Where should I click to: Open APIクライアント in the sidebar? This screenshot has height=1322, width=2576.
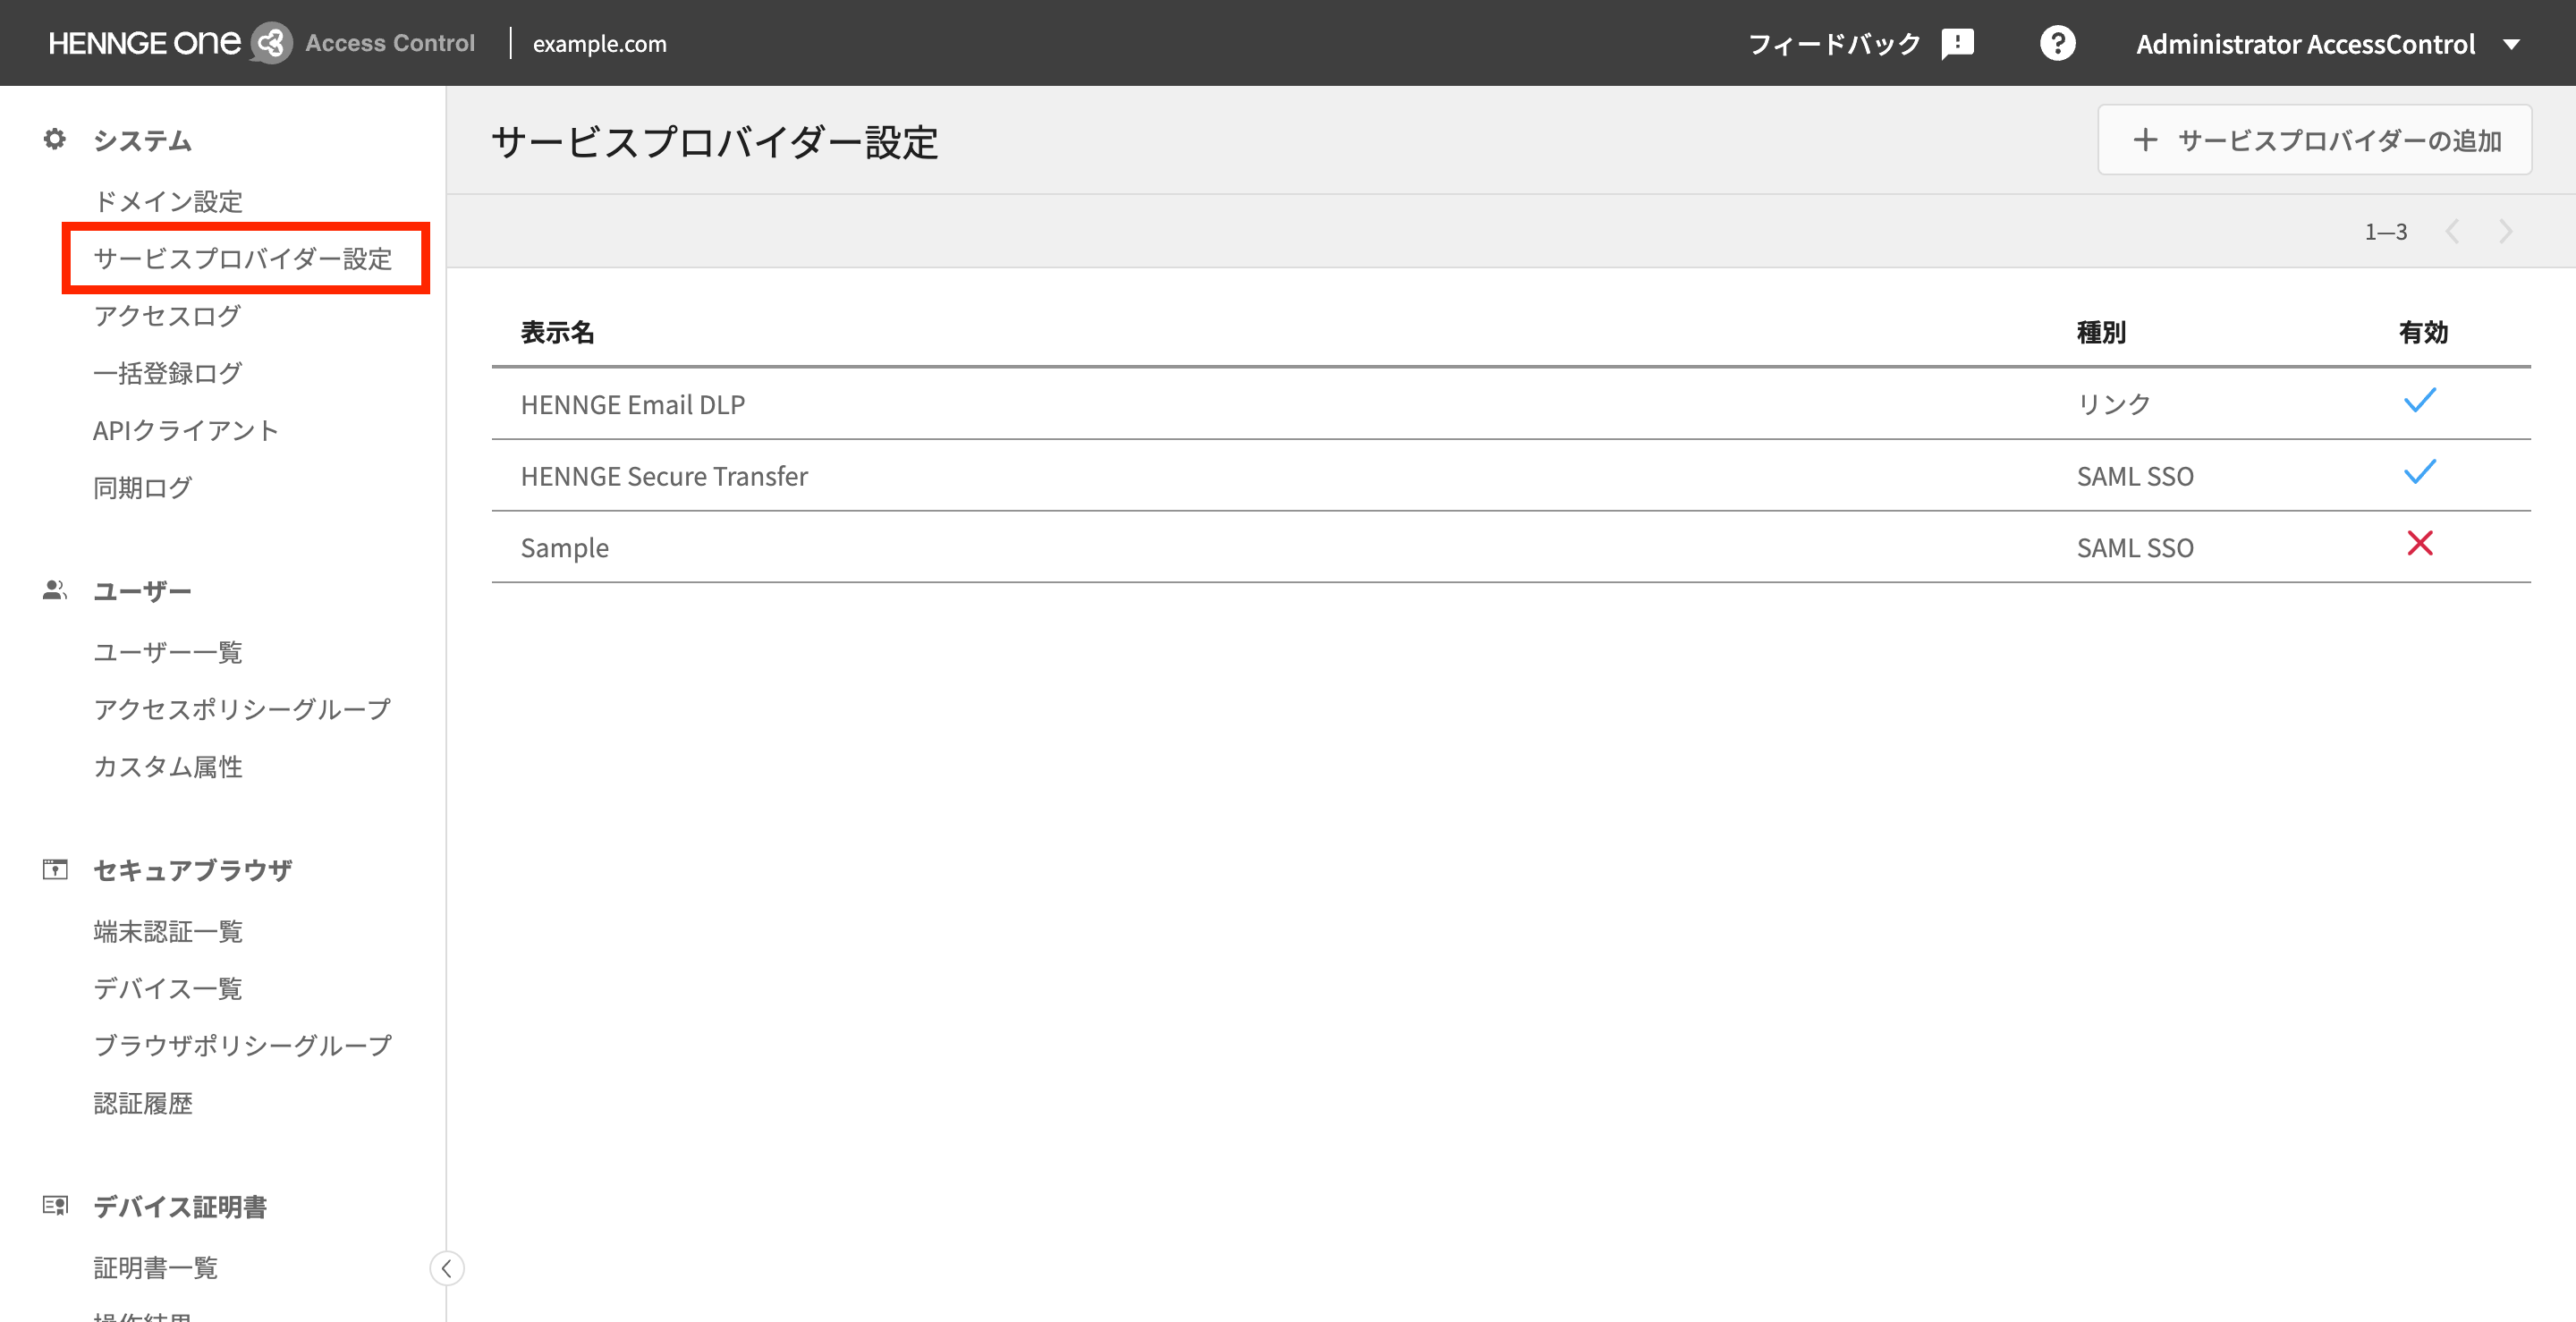[186, 430]
